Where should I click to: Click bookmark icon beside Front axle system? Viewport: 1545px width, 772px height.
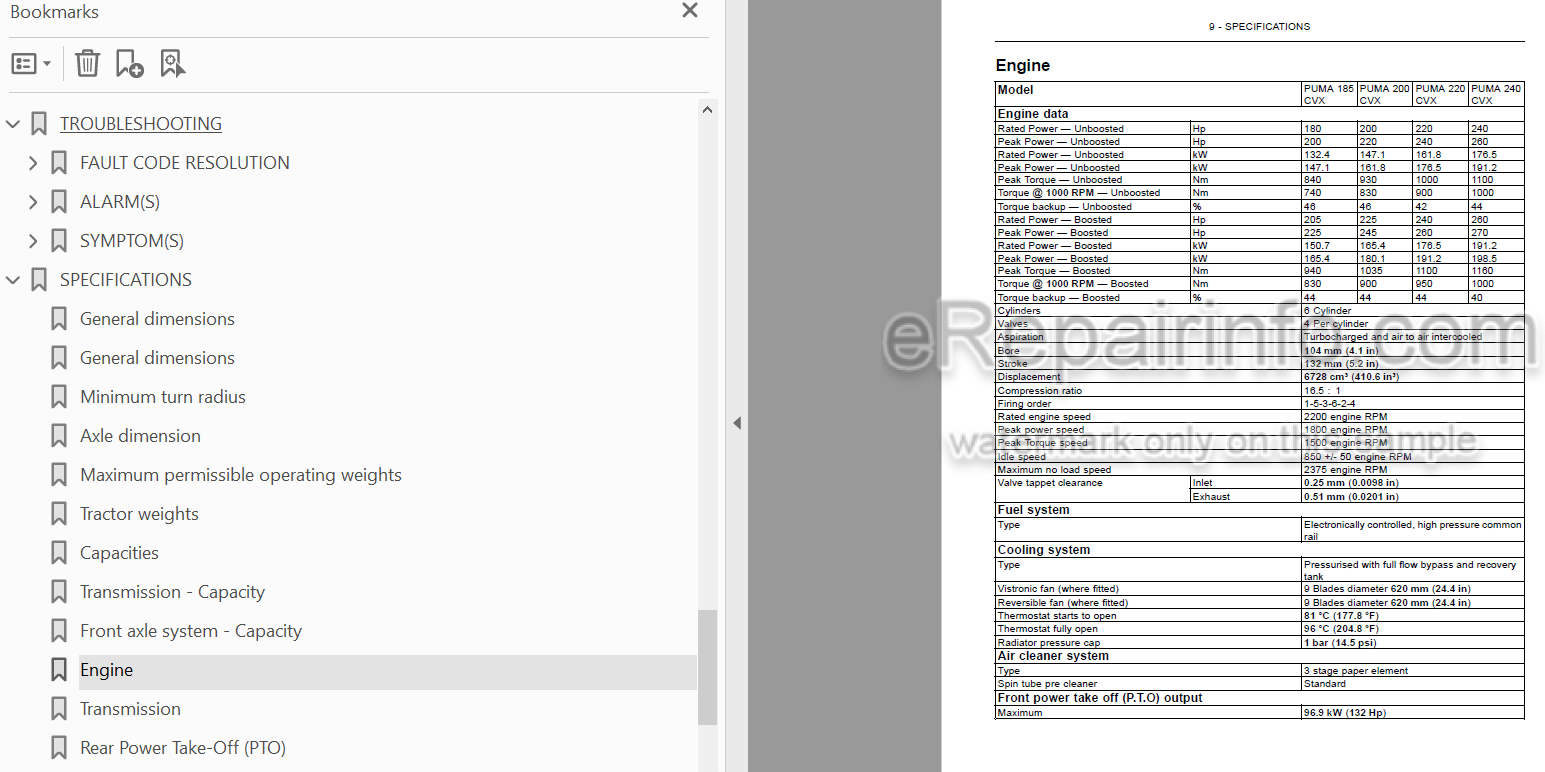pos(59,631)
